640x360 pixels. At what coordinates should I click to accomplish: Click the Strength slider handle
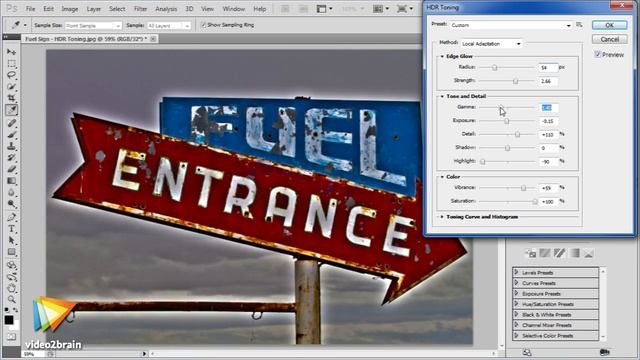coord(516,81)
